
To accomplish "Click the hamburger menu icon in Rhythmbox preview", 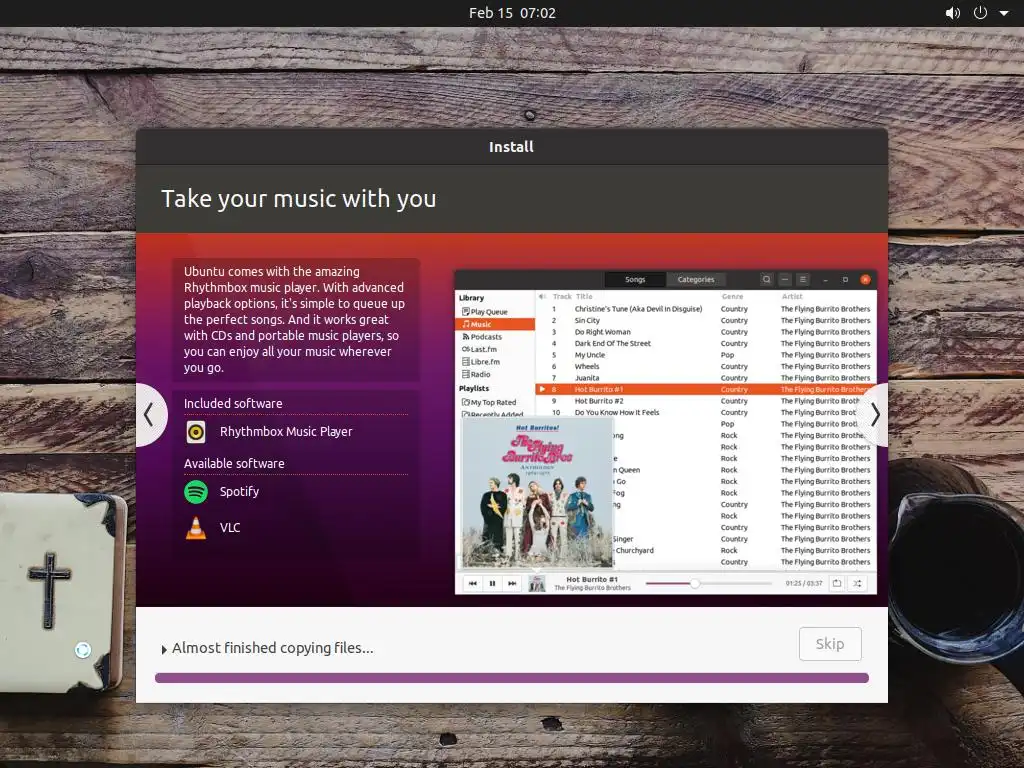I will pyautogui.click(x=803, y=280).
